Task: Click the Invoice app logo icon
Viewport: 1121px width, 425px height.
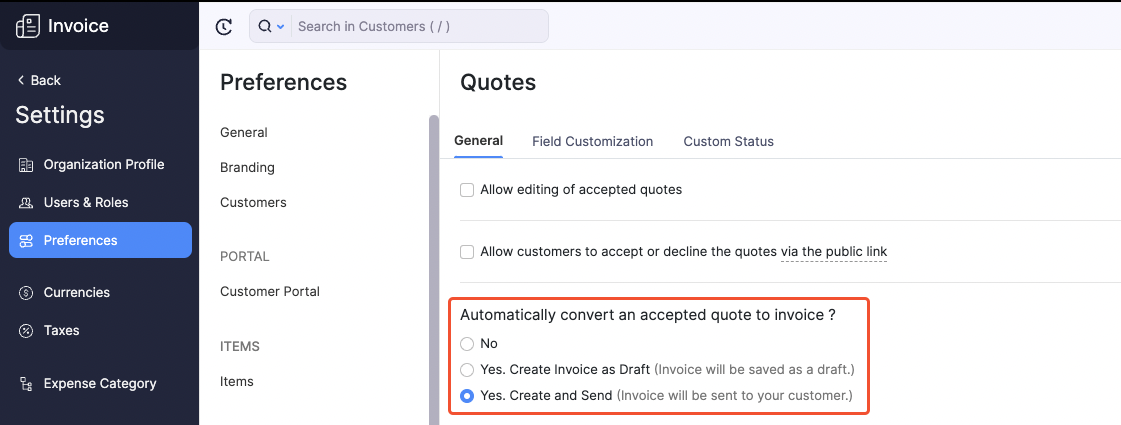Action: point(28,26)
